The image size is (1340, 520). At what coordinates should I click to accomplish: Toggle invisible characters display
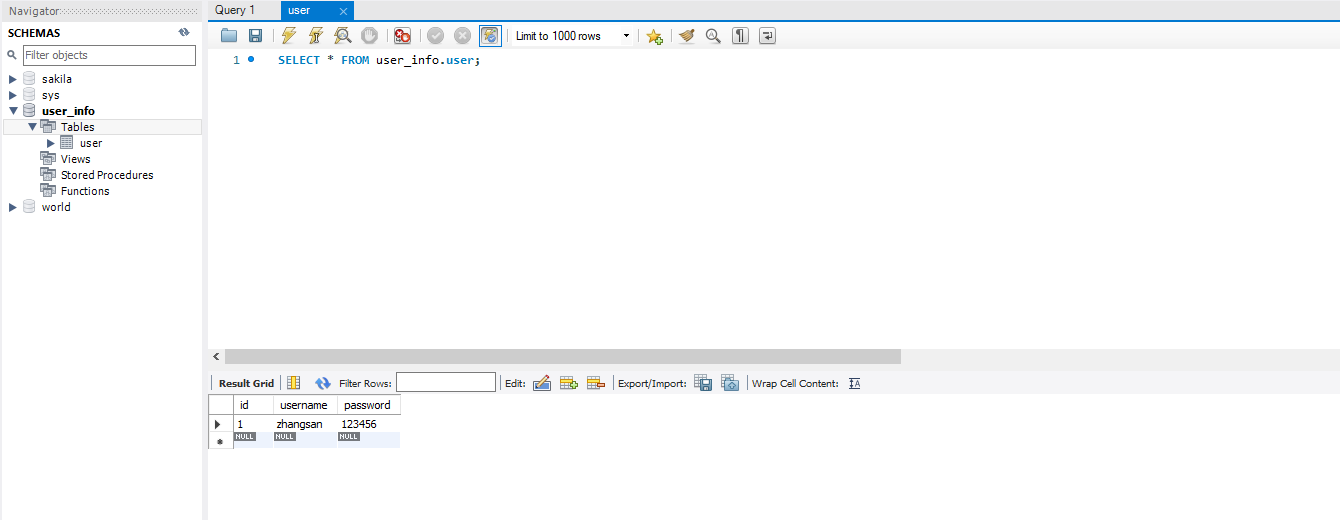pos(740,36)
